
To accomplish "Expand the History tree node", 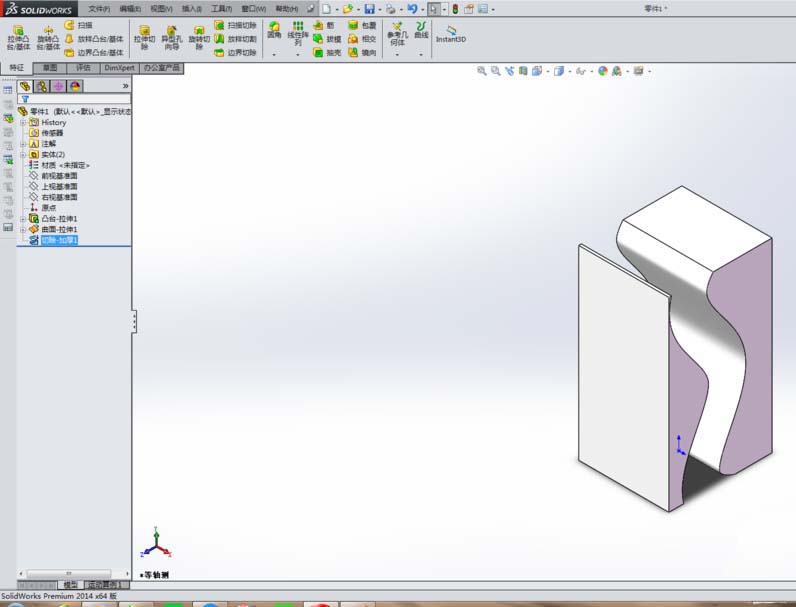I will 23,123.
